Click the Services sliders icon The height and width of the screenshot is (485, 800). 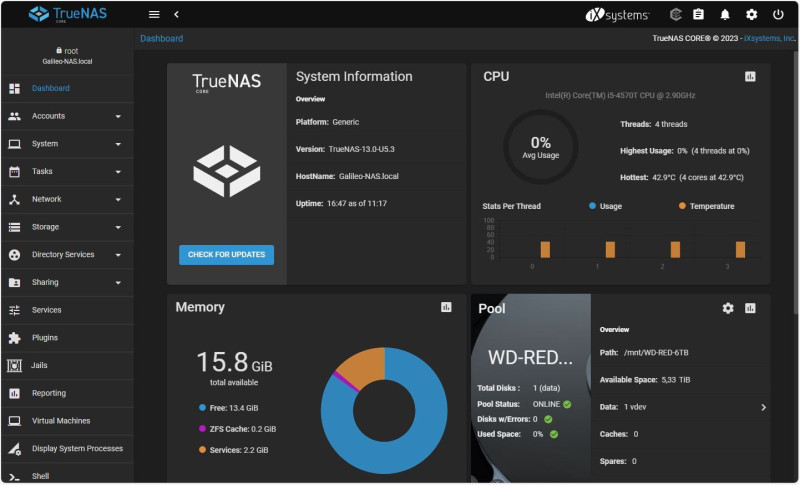tap(14, 310)
